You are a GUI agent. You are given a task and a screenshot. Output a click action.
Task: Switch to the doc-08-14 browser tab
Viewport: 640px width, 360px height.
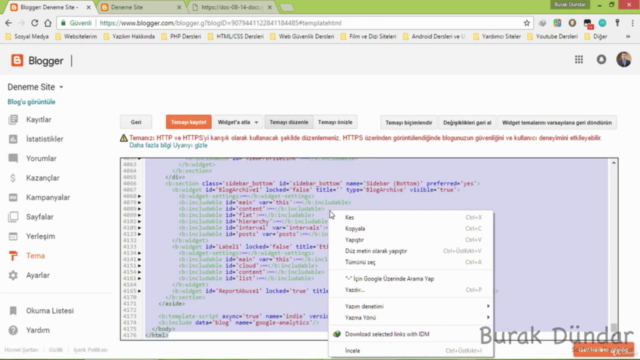[233, 7]
